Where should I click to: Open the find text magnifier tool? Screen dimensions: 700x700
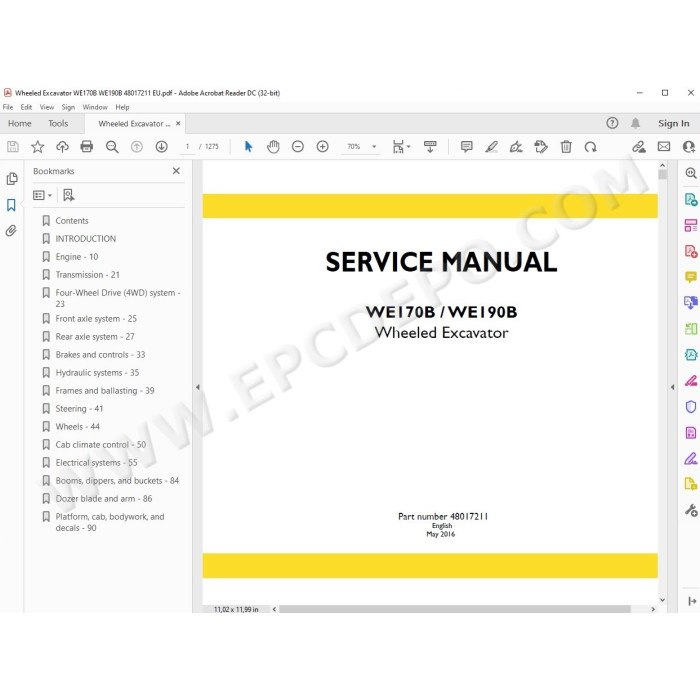point(112,147)
